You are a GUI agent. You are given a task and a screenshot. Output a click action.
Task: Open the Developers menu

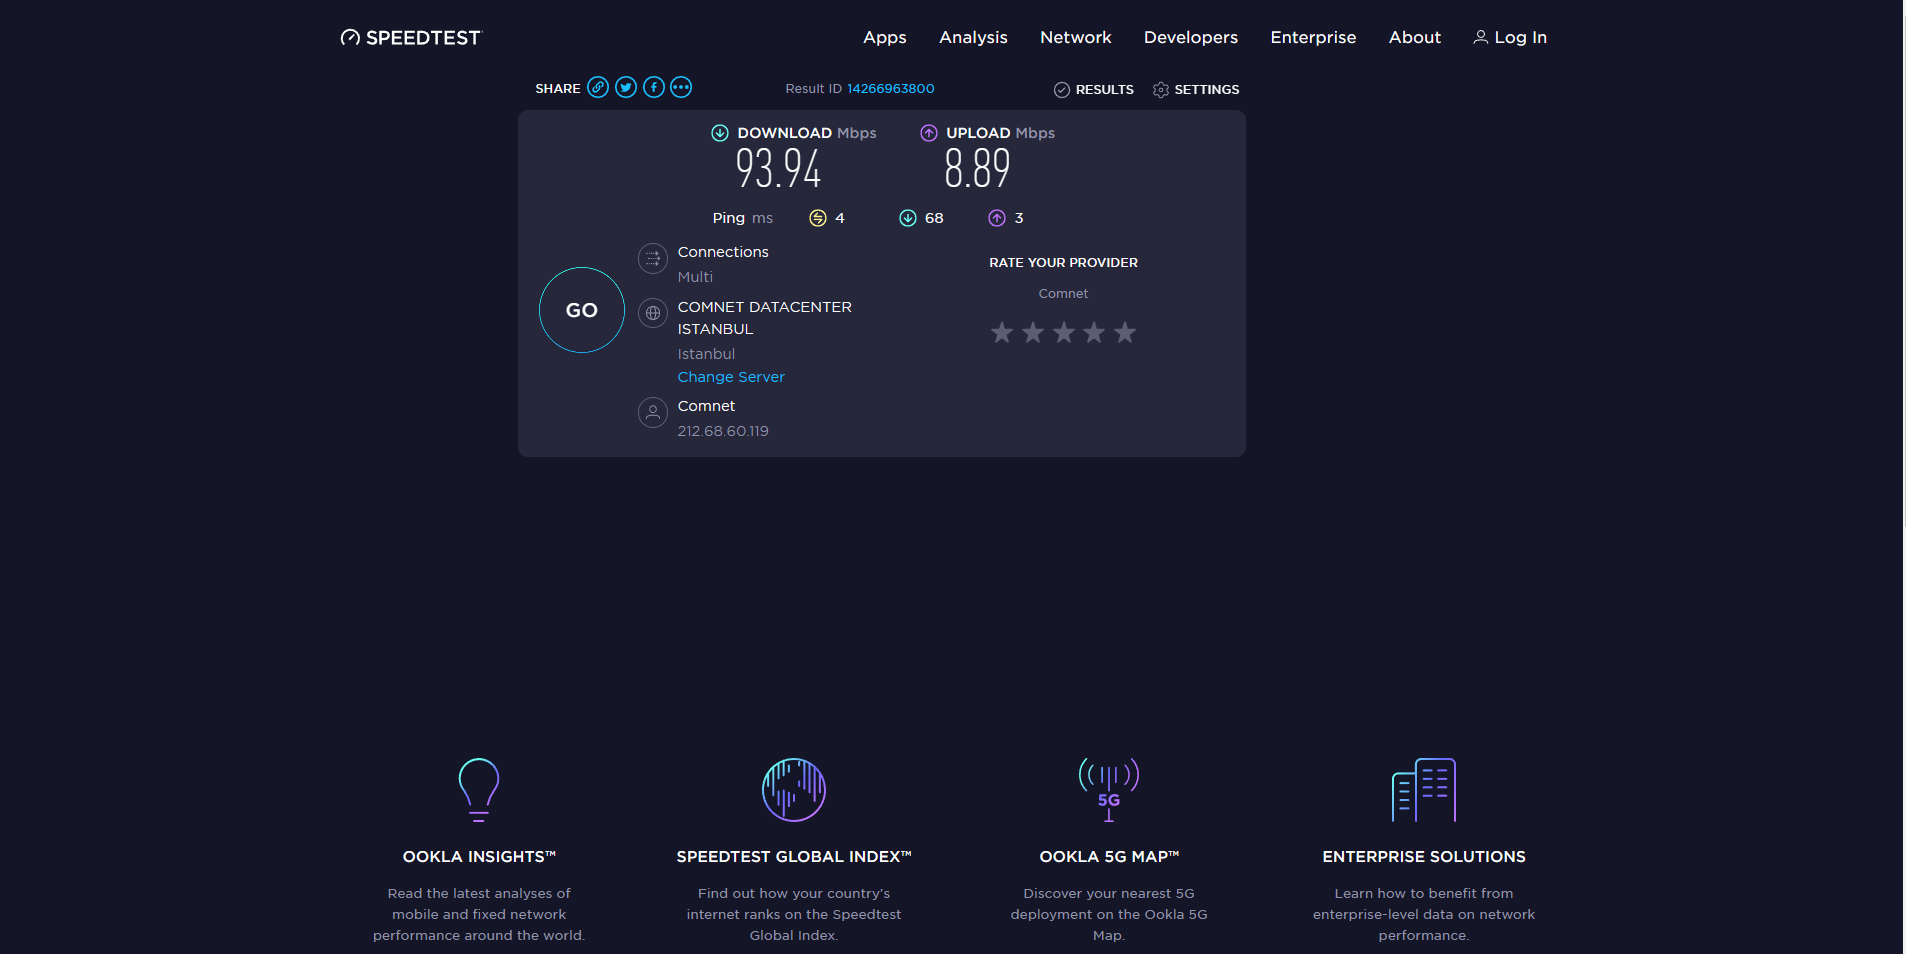tap(1191, 37)
